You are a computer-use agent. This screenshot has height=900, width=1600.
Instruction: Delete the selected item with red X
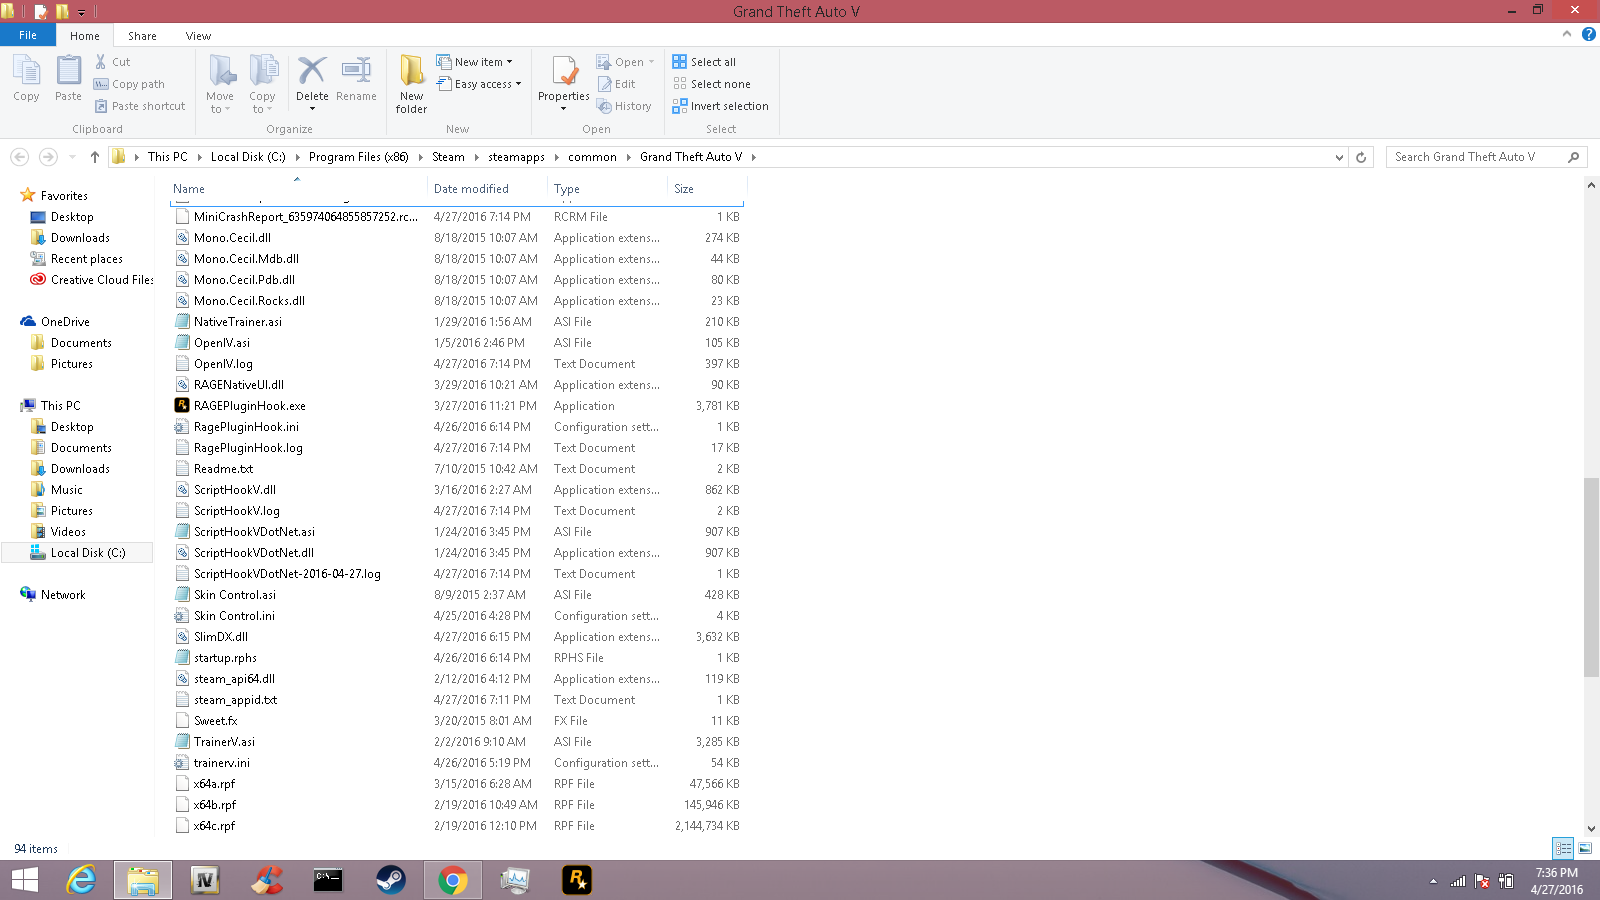tap(312, 79)
